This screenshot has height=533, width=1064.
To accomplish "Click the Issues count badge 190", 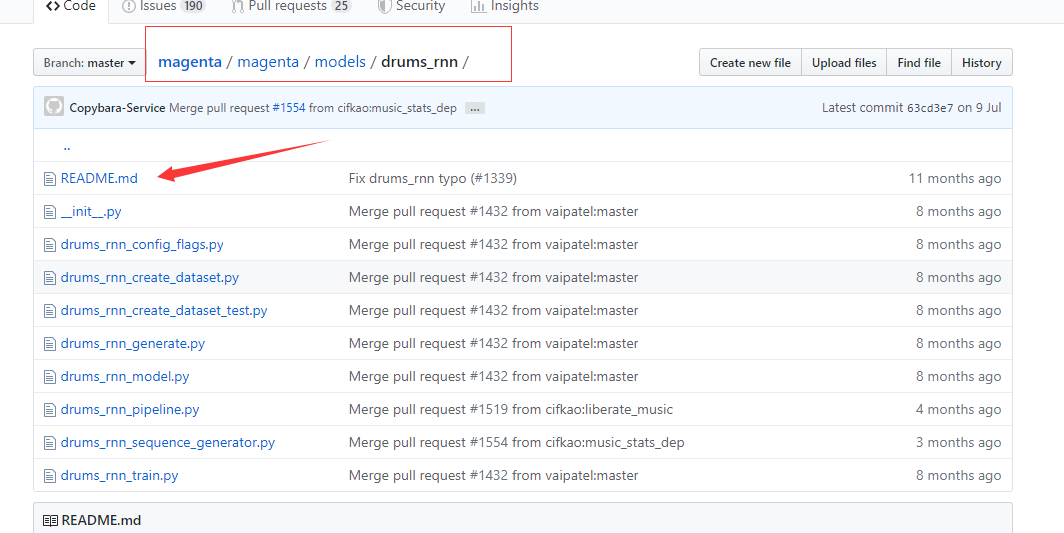I will [x=193, y=7].
